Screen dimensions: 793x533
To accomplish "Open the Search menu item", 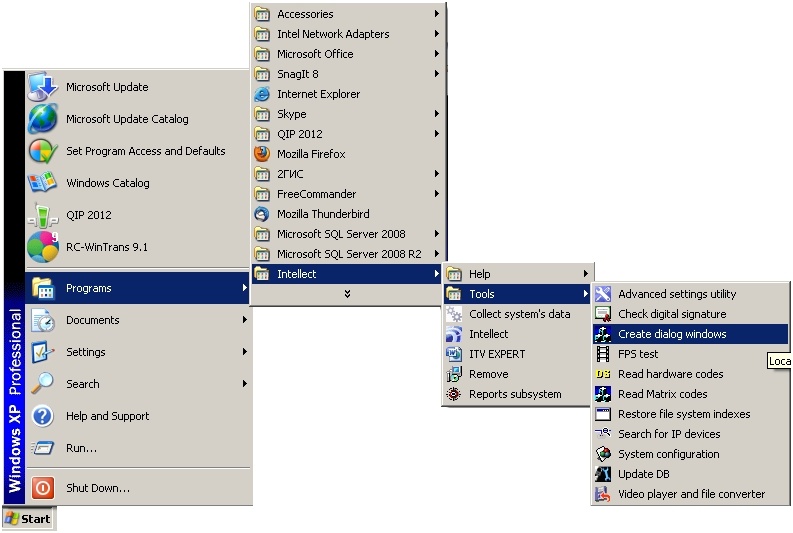I will [137, 384].
